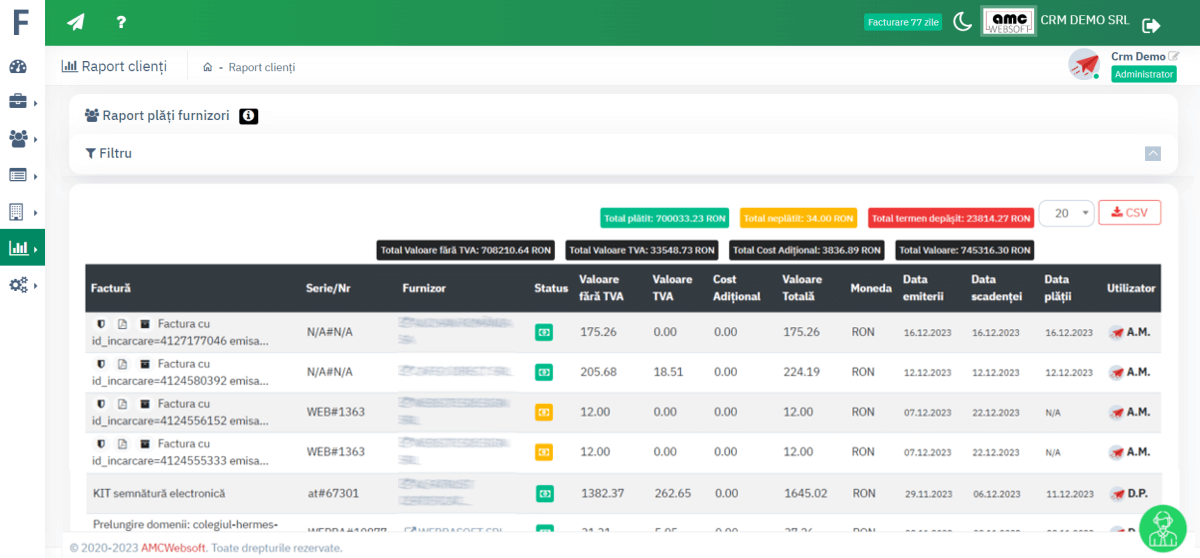Open the settings gears sidebar menu
This screenshot has width=1200, height=558.
pyautogui.click(x=18, y=285)
